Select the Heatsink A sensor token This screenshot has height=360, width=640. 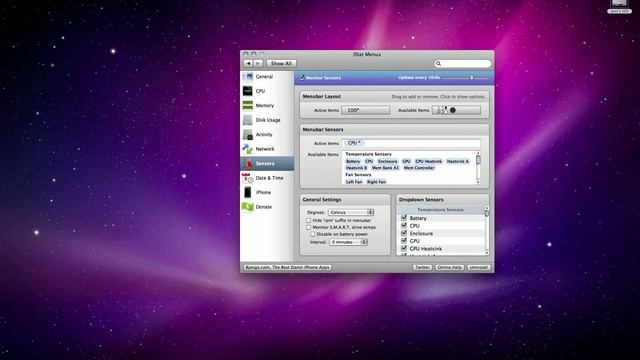pos(458,162)
